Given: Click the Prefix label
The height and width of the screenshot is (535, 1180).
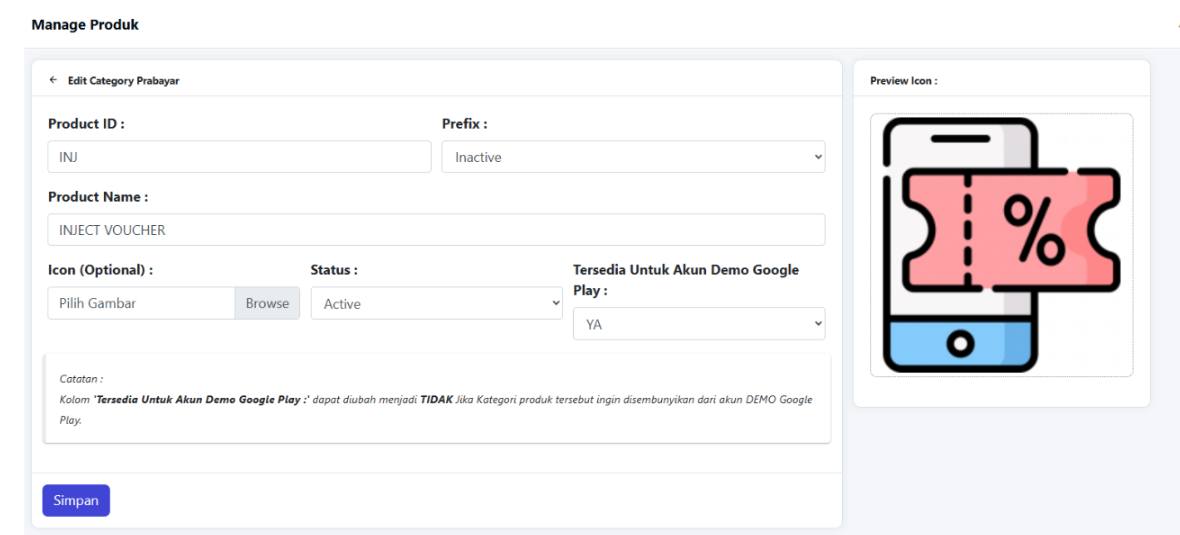Looking at the screenshot, I should coord(464,124).
